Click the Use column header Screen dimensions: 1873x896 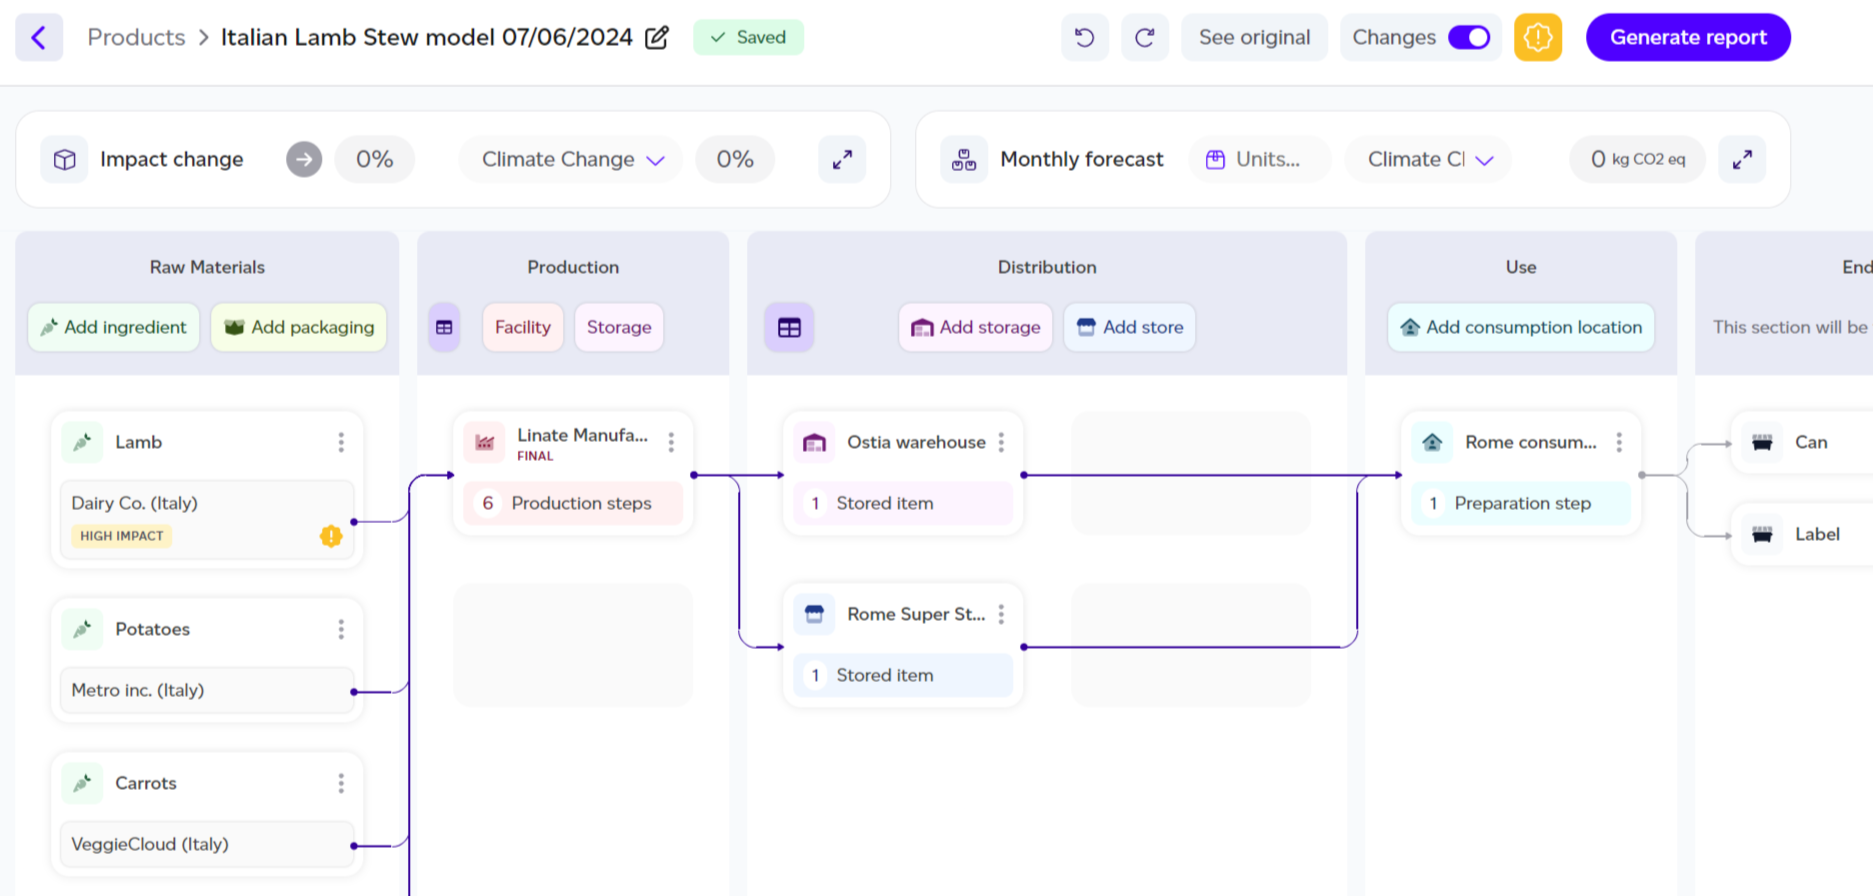(1521, 267)
